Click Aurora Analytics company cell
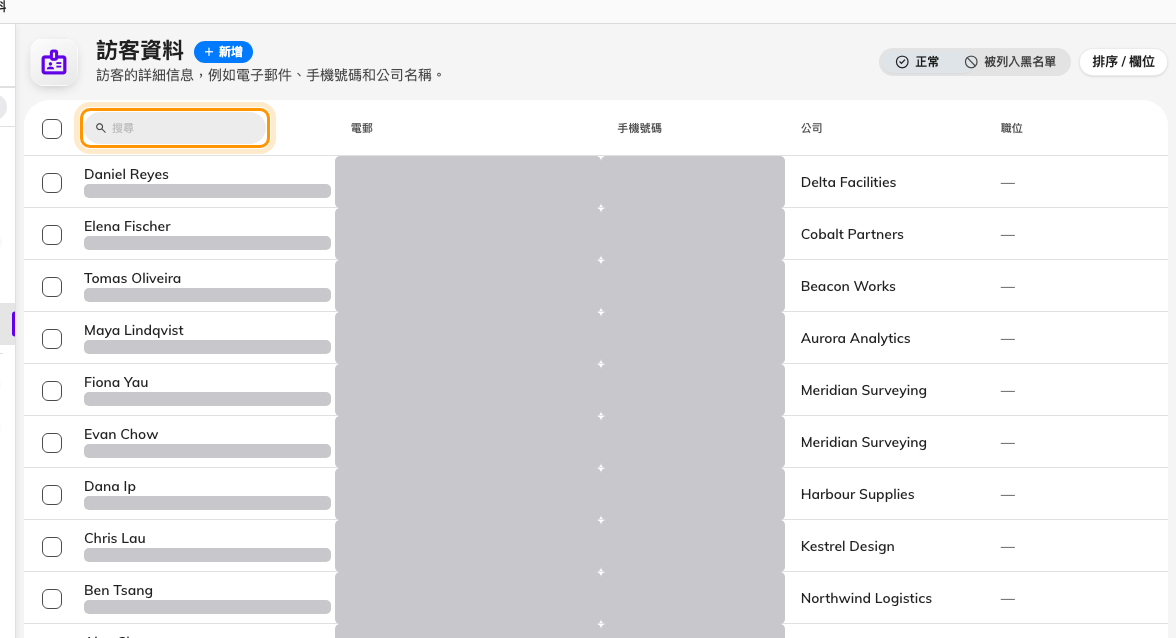Image resolution: width=1176 pixels, height=638 pixels. (855, 338)
